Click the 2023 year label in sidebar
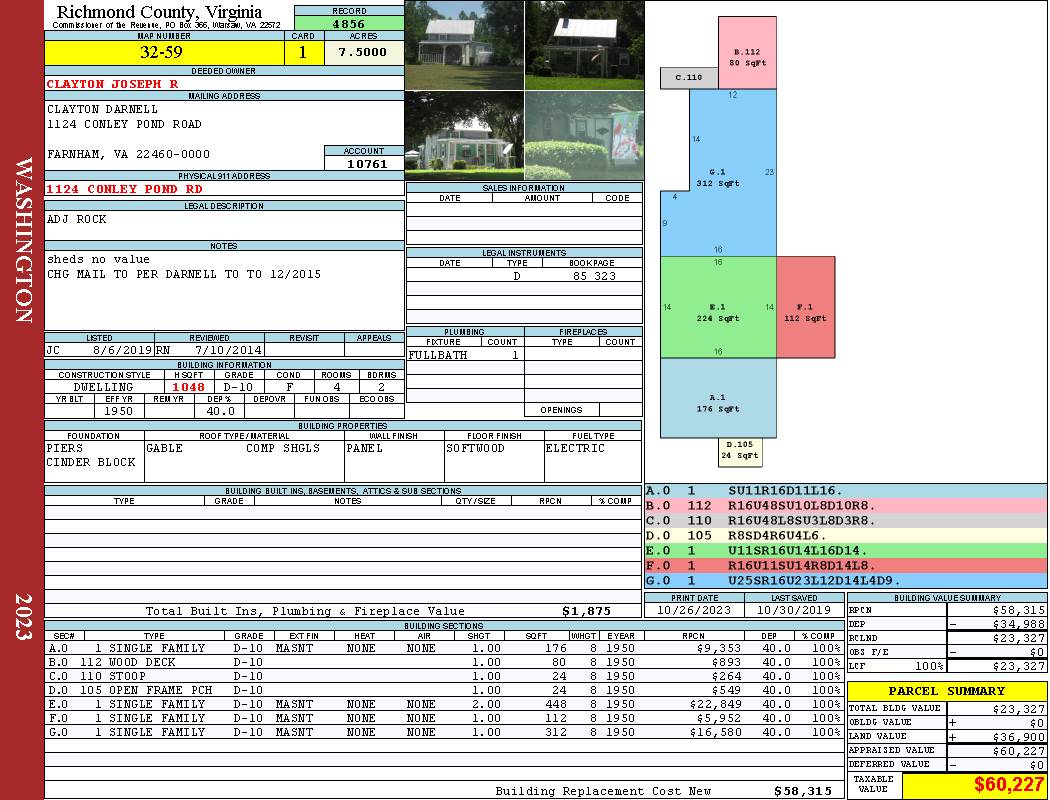This screenshot has width=1050, height=800. tap(23, 617)
